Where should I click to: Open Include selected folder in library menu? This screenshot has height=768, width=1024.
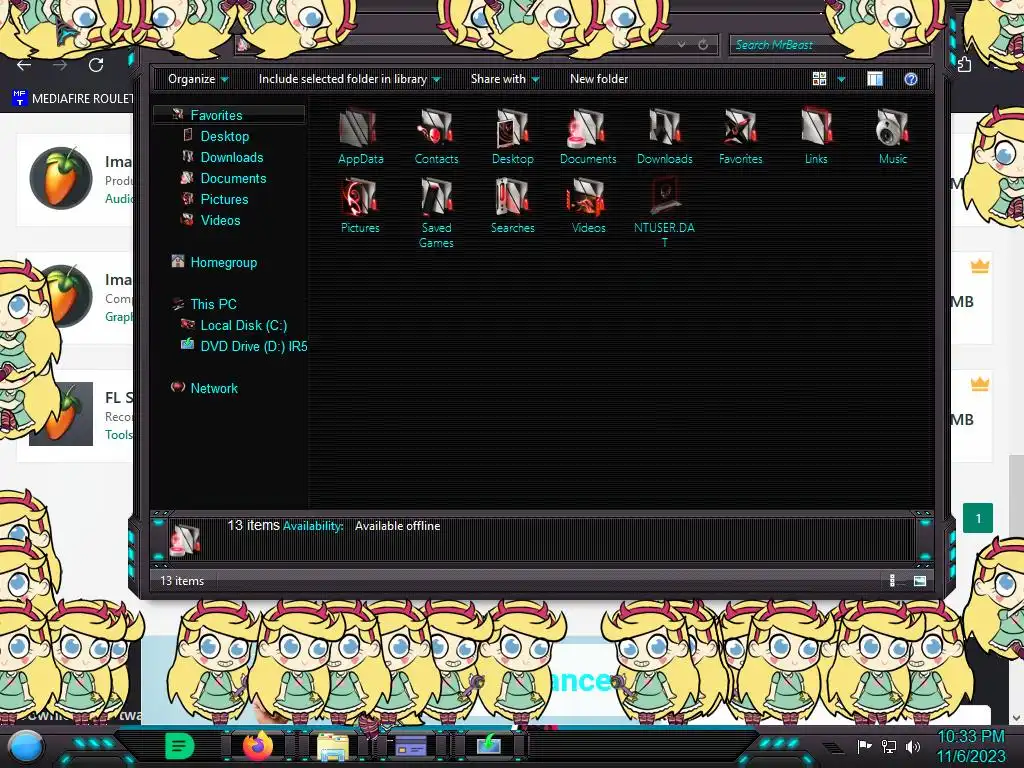coord(349,79)
